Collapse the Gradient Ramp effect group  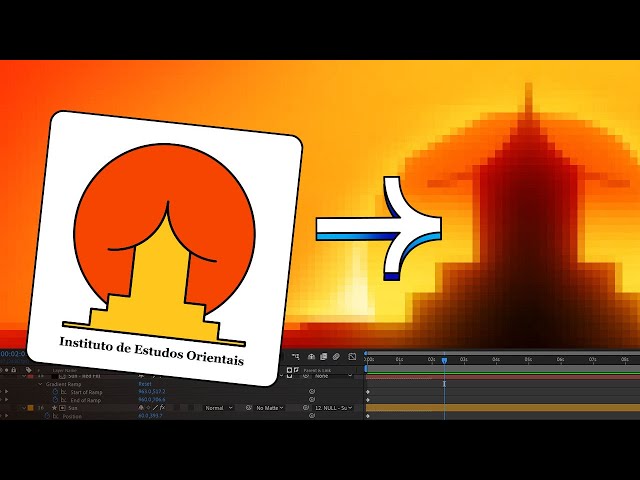40,384
